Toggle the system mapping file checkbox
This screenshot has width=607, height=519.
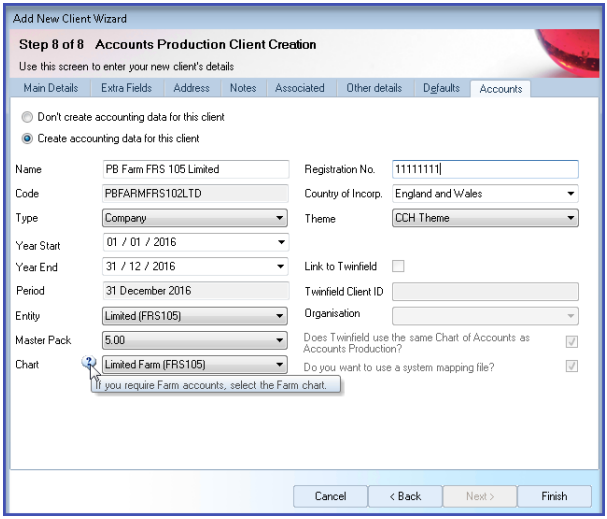point(572,366)
